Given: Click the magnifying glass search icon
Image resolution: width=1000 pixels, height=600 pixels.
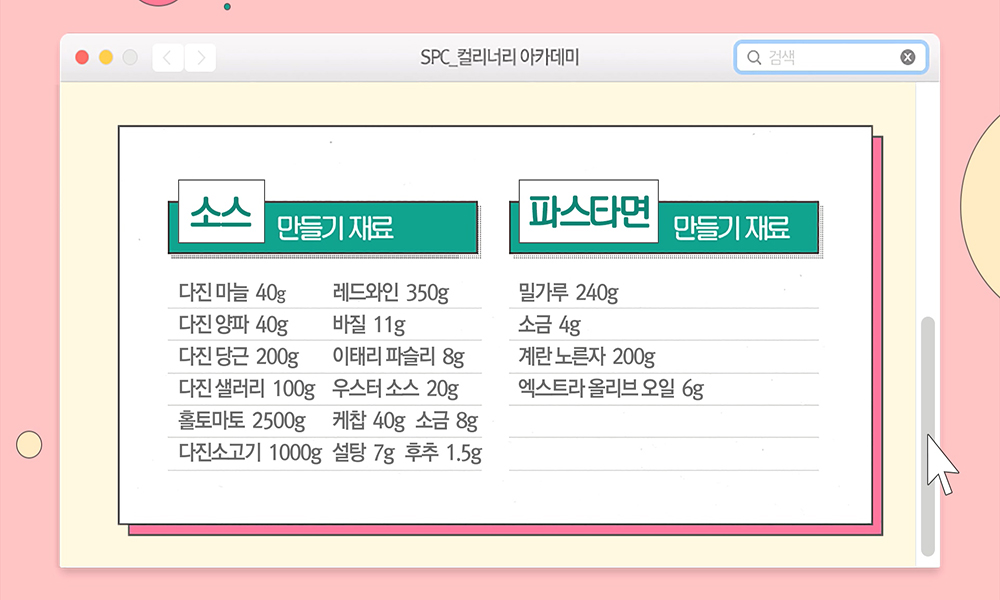Looking at the screenshot, I should coord(754,58).
